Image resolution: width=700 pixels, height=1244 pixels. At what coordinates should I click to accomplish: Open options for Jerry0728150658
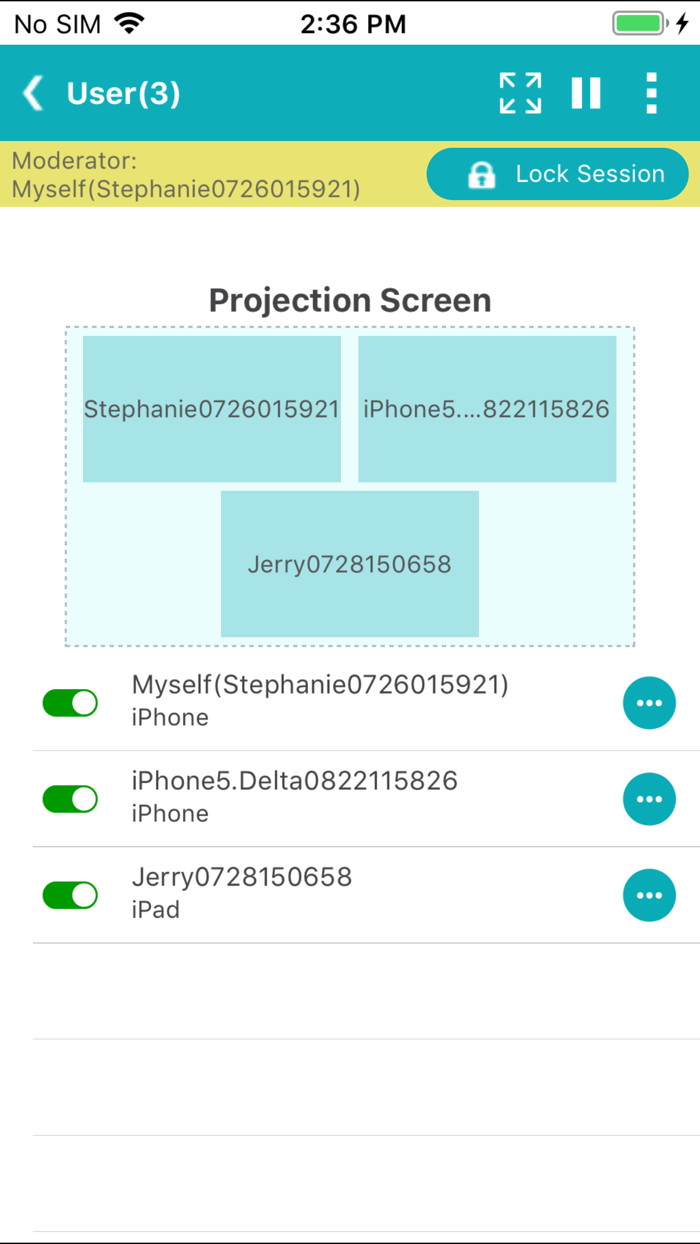[649, 895]
